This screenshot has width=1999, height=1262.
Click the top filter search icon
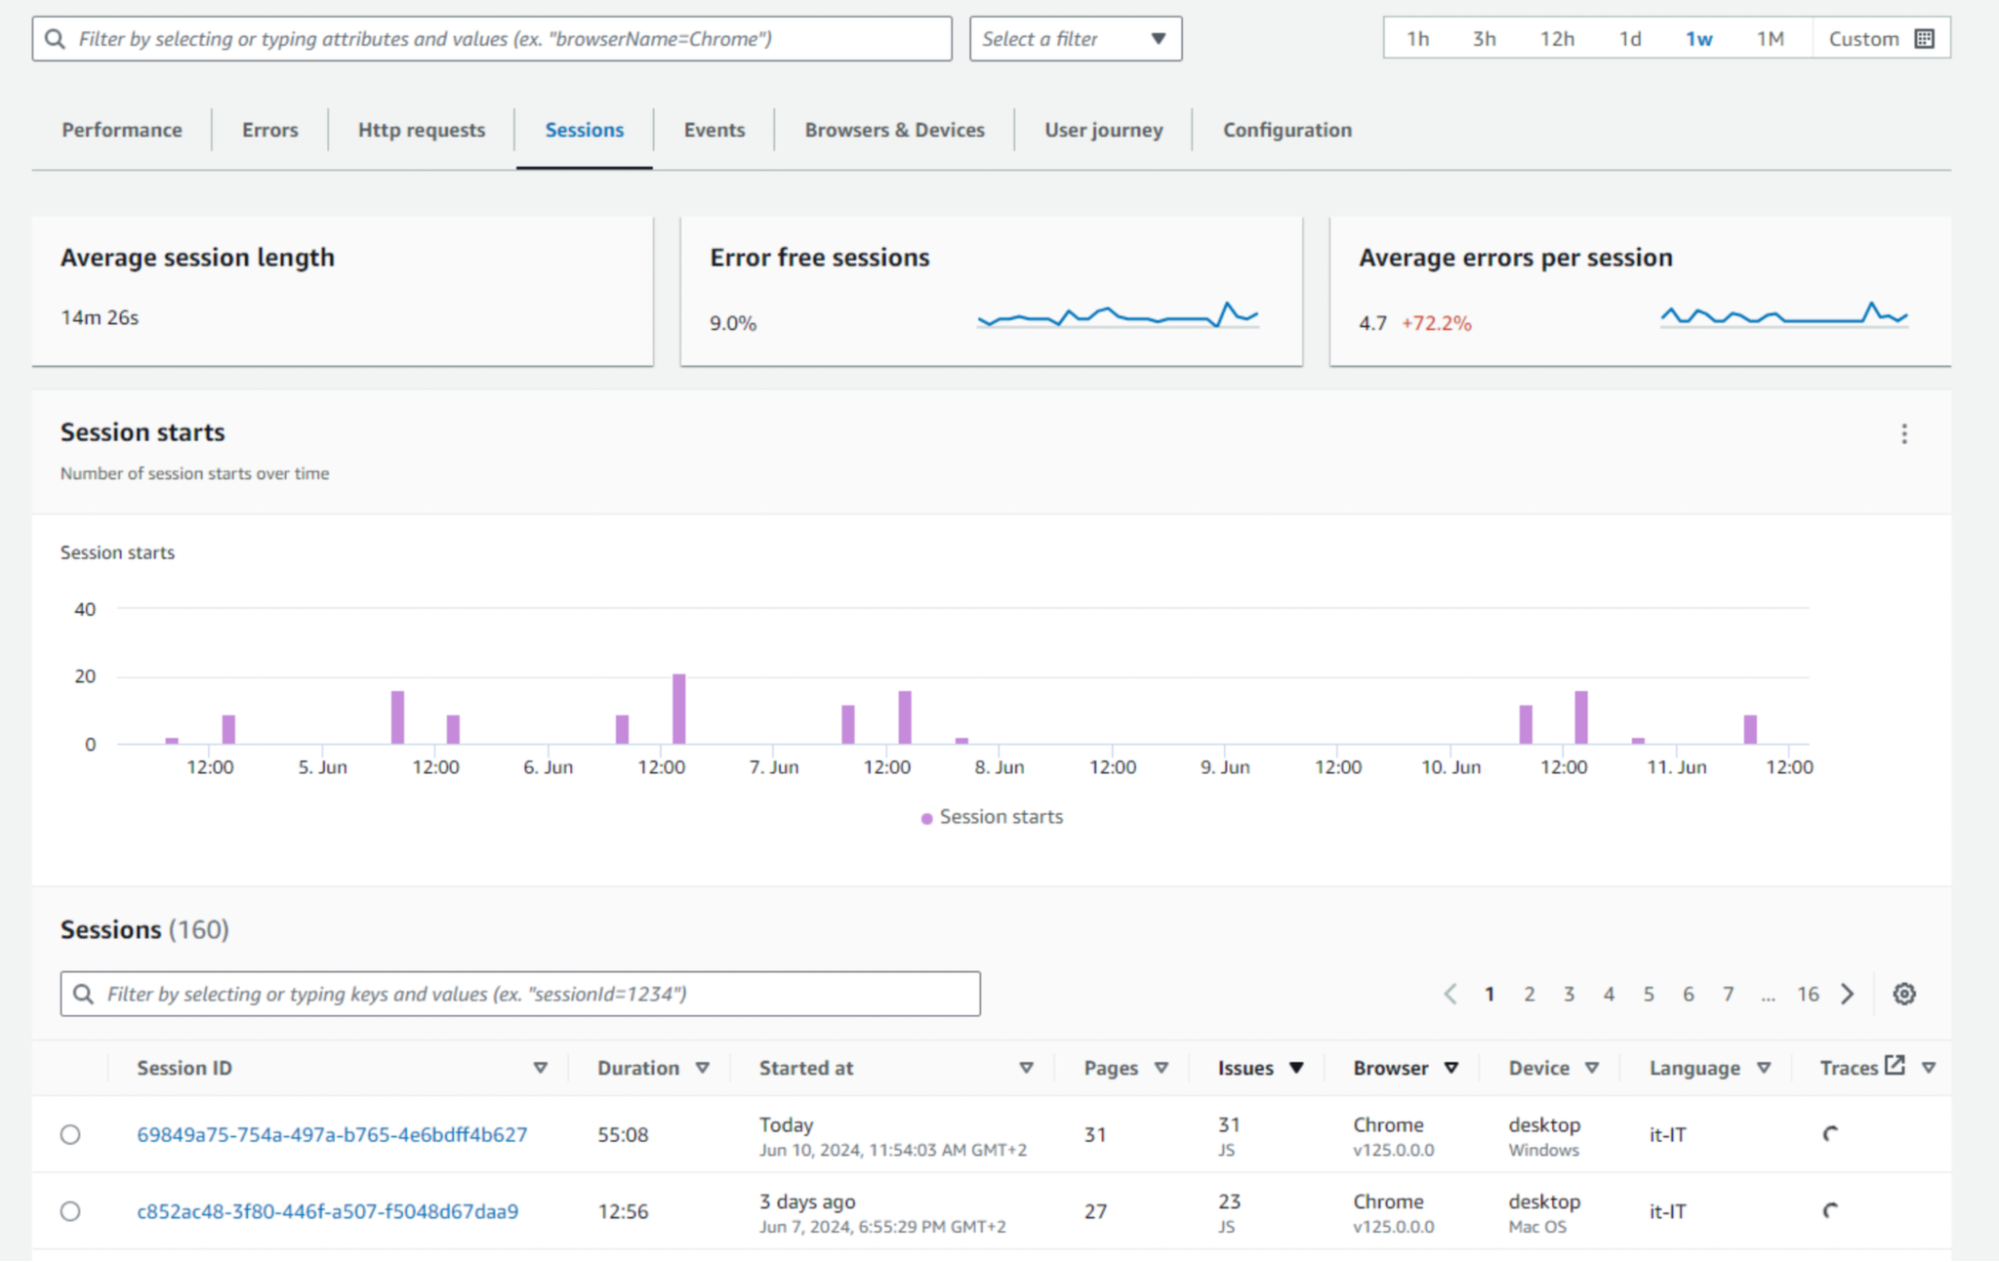tap(56, 39)
